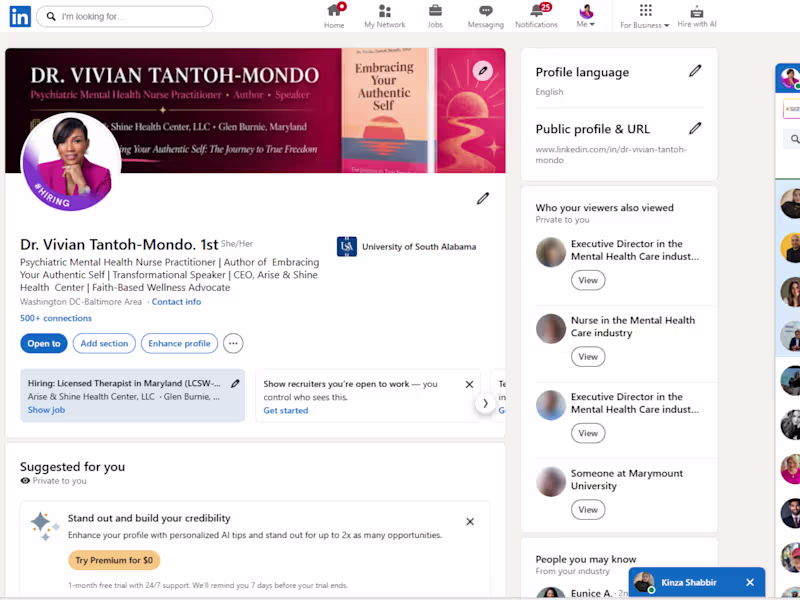Open Show job link

click(x=46, y=410)
